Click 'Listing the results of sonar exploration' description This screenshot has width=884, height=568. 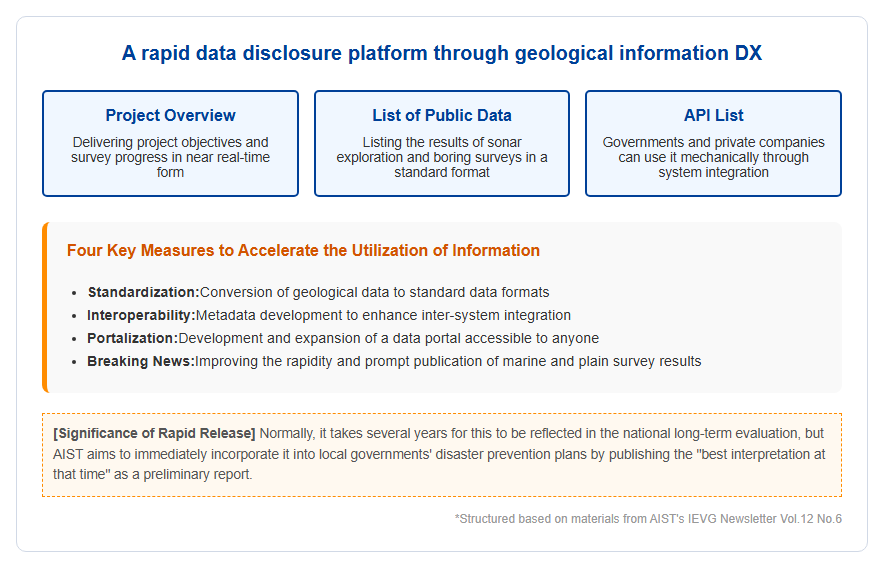coord(442,157)
